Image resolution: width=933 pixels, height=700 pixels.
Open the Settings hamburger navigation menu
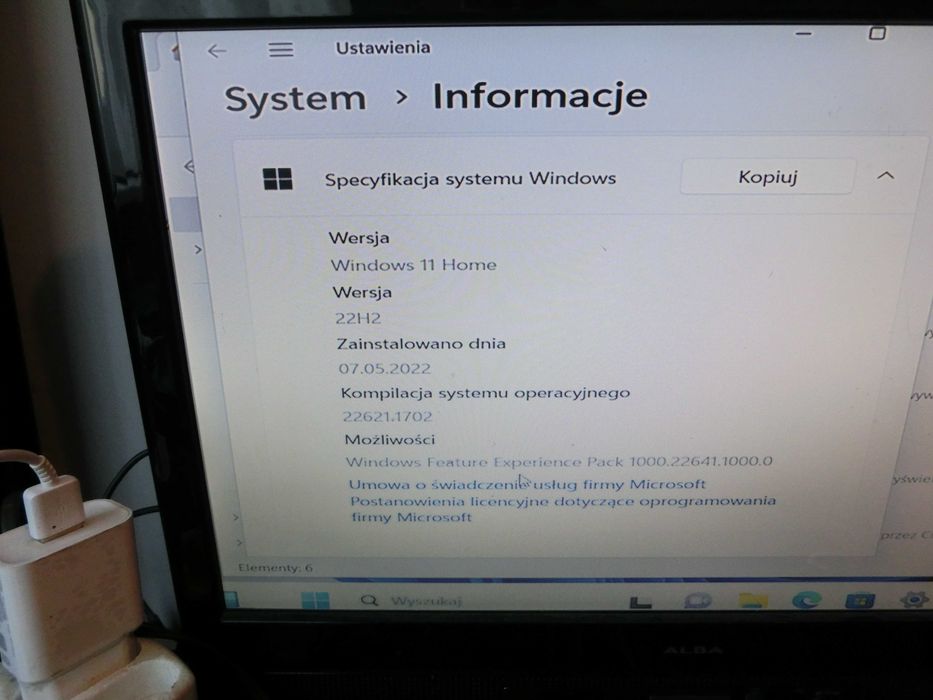pyautogui.click(x=281, y=49)
